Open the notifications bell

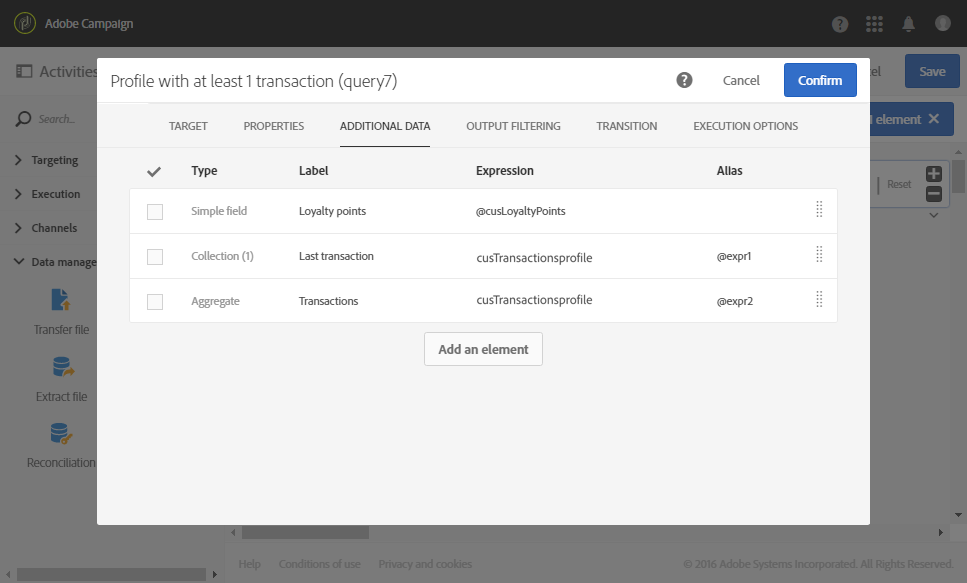(909, 23)
